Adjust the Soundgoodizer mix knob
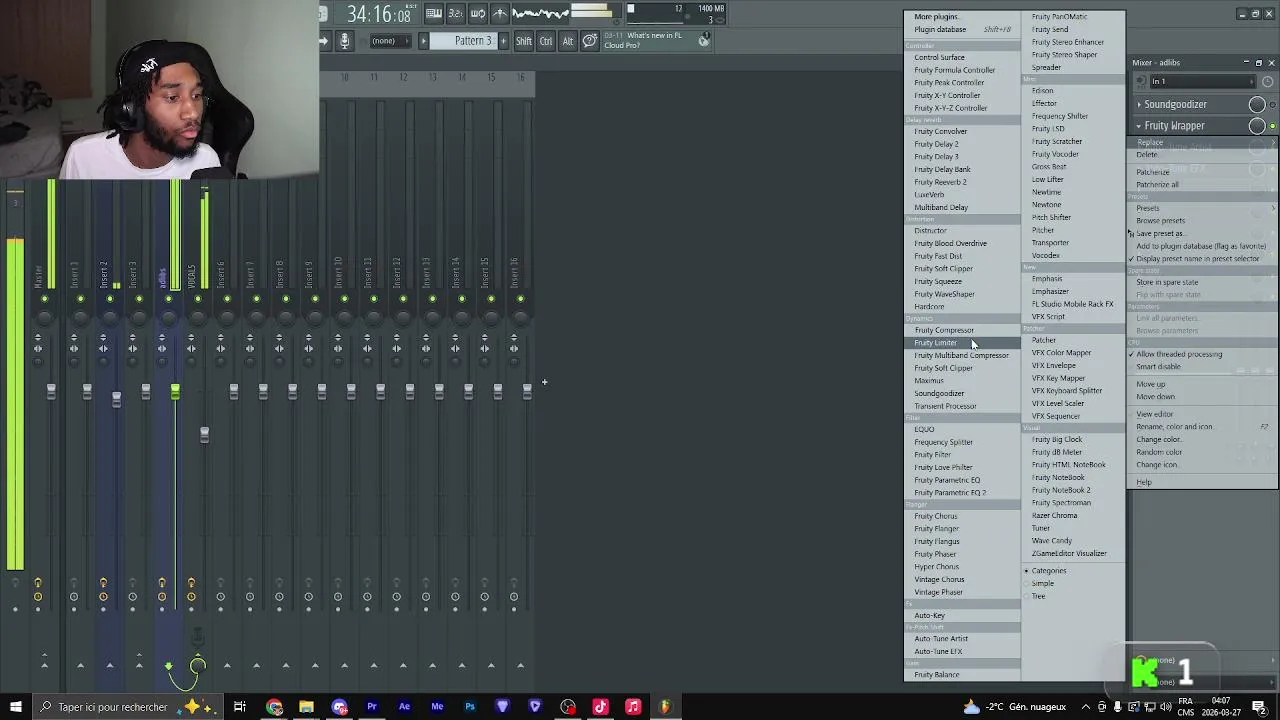Viewport: 1280px width, 720px height. point(1257,104)
